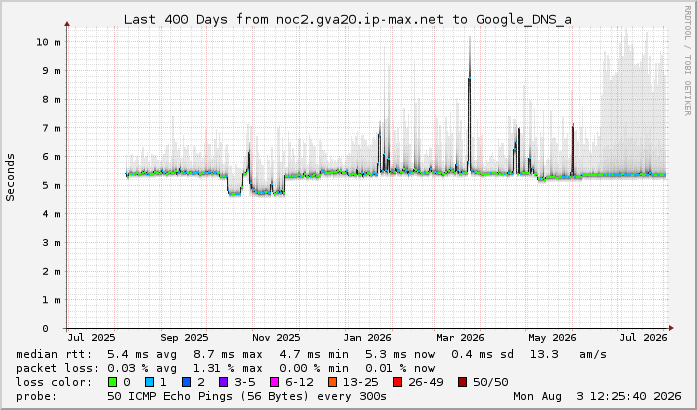Click the dark blue loss swatch for 2
This screenshot has width=697, height=410.
pos(186,382)
